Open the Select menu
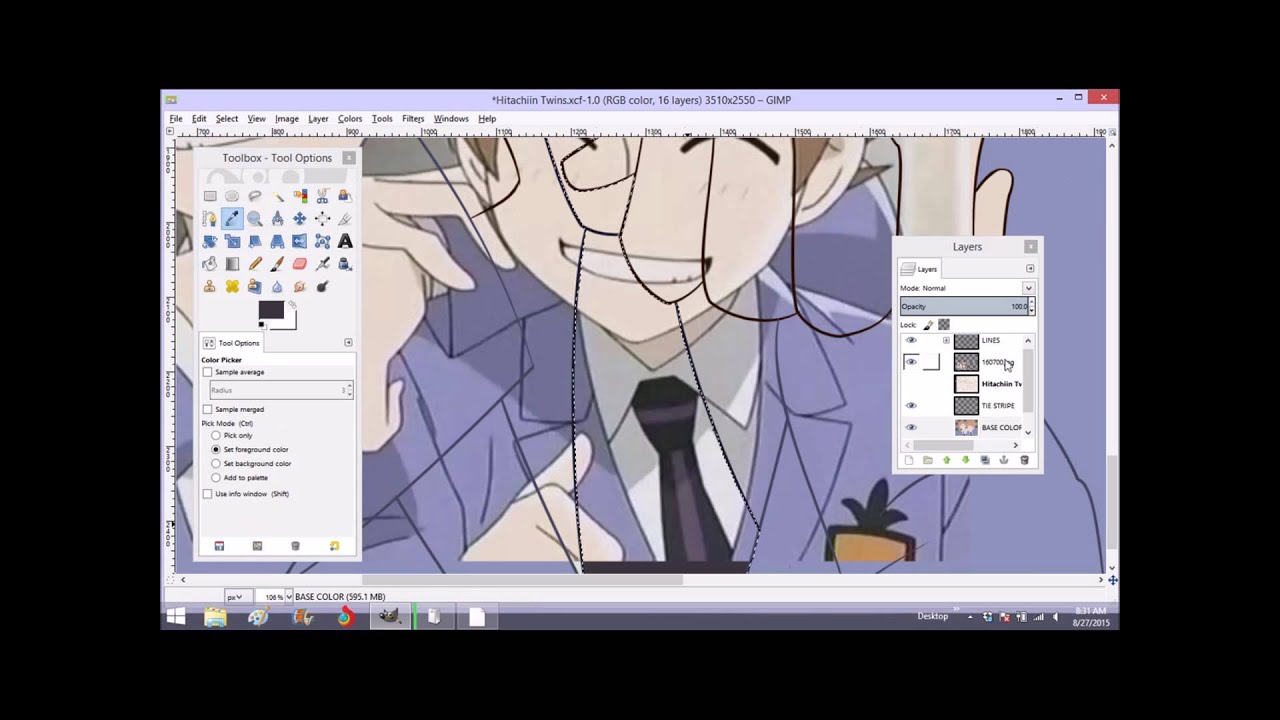The width and height of the screenshot is (1280, 720). [x=227, y=119]
